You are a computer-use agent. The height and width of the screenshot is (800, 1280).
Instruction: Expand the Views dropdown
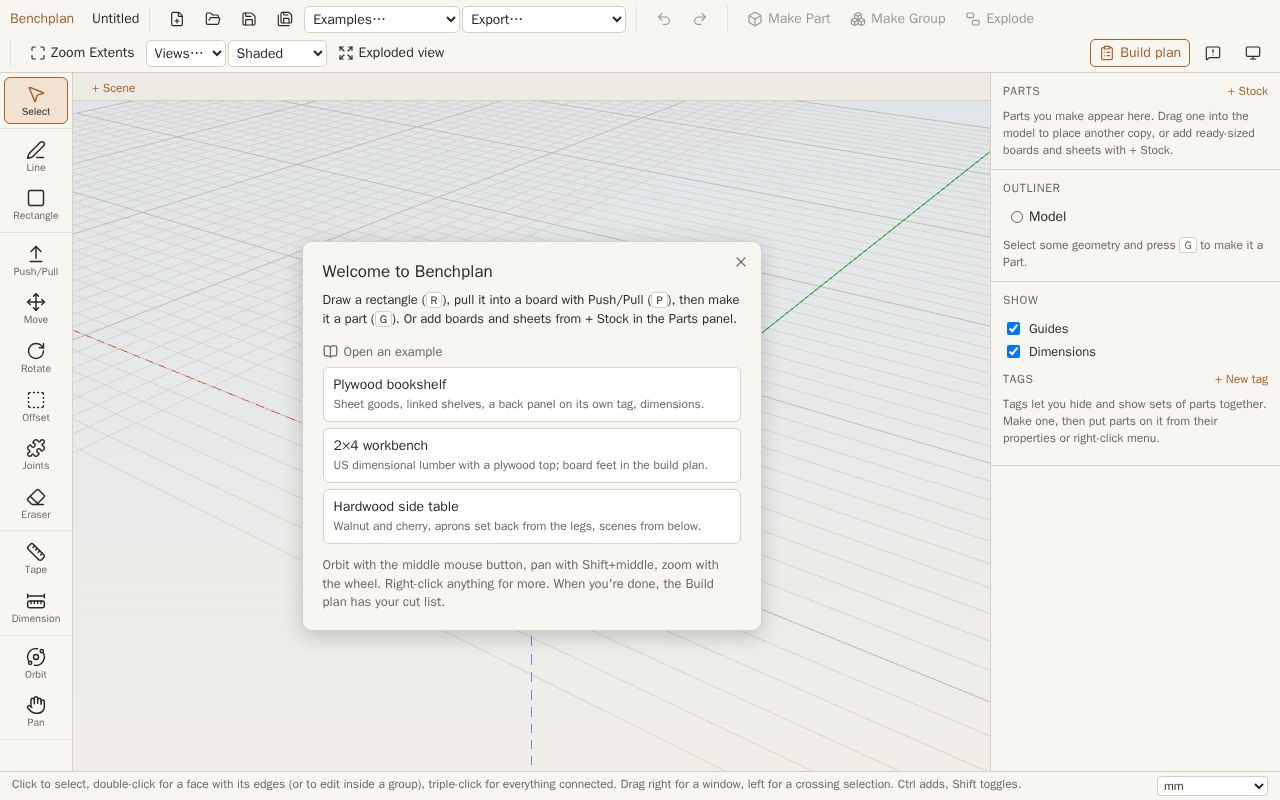(x=186, y=53)
